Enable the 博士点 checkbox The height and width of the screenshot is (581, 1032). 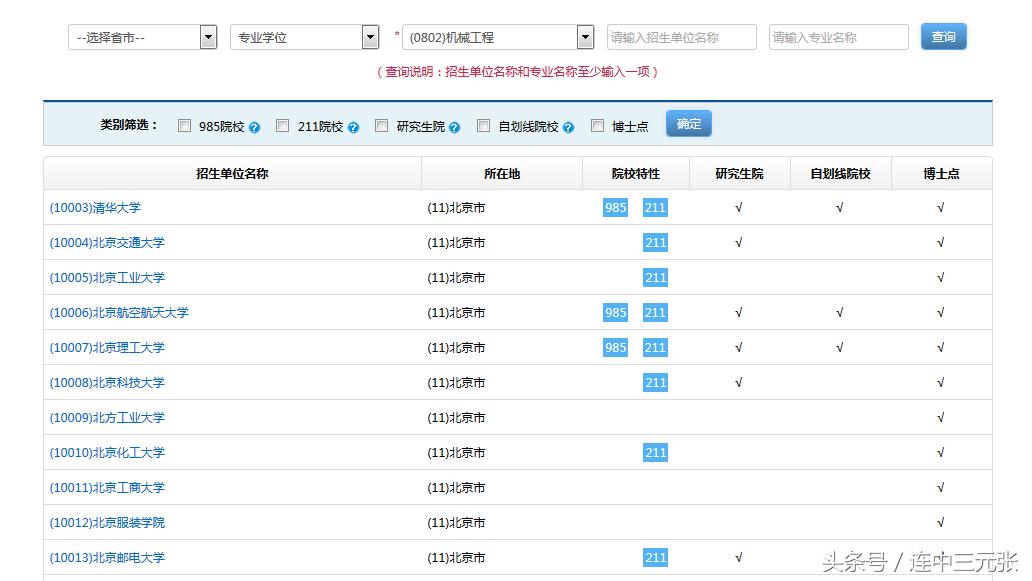[597, 126]
